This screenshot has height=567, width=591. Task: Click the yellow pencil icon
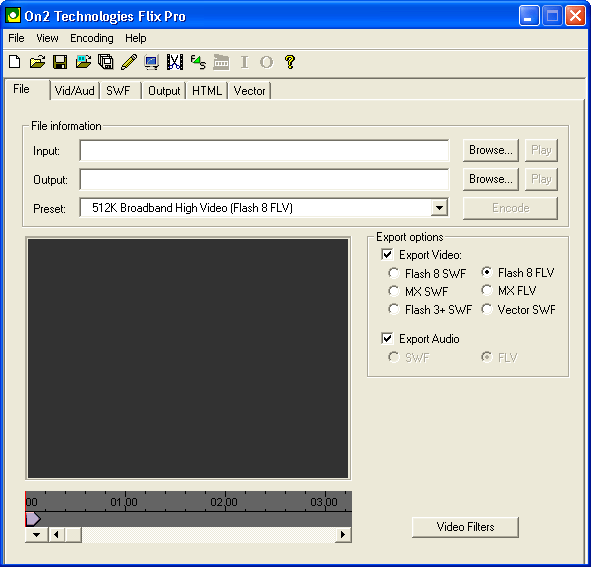pos(129,61)
